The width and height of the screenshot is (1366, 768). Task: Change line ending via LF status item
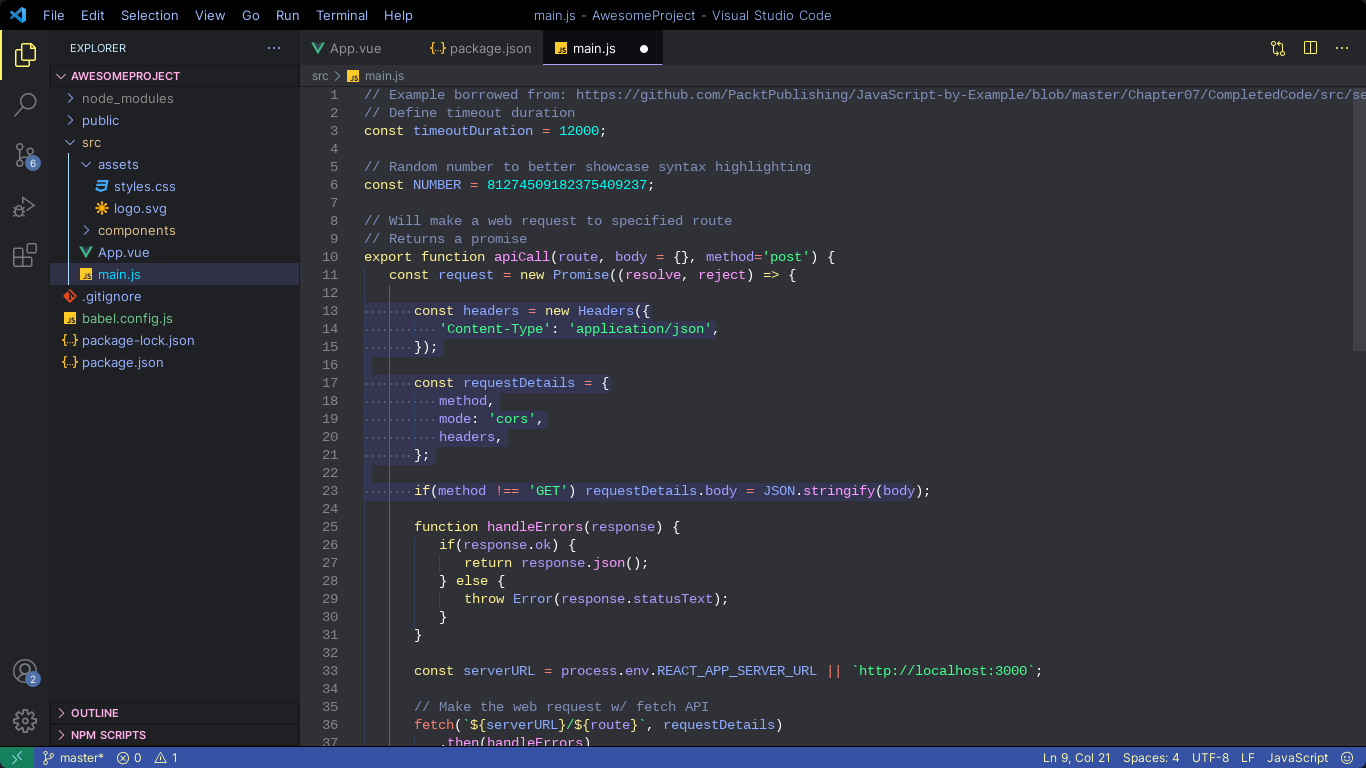1247,758
